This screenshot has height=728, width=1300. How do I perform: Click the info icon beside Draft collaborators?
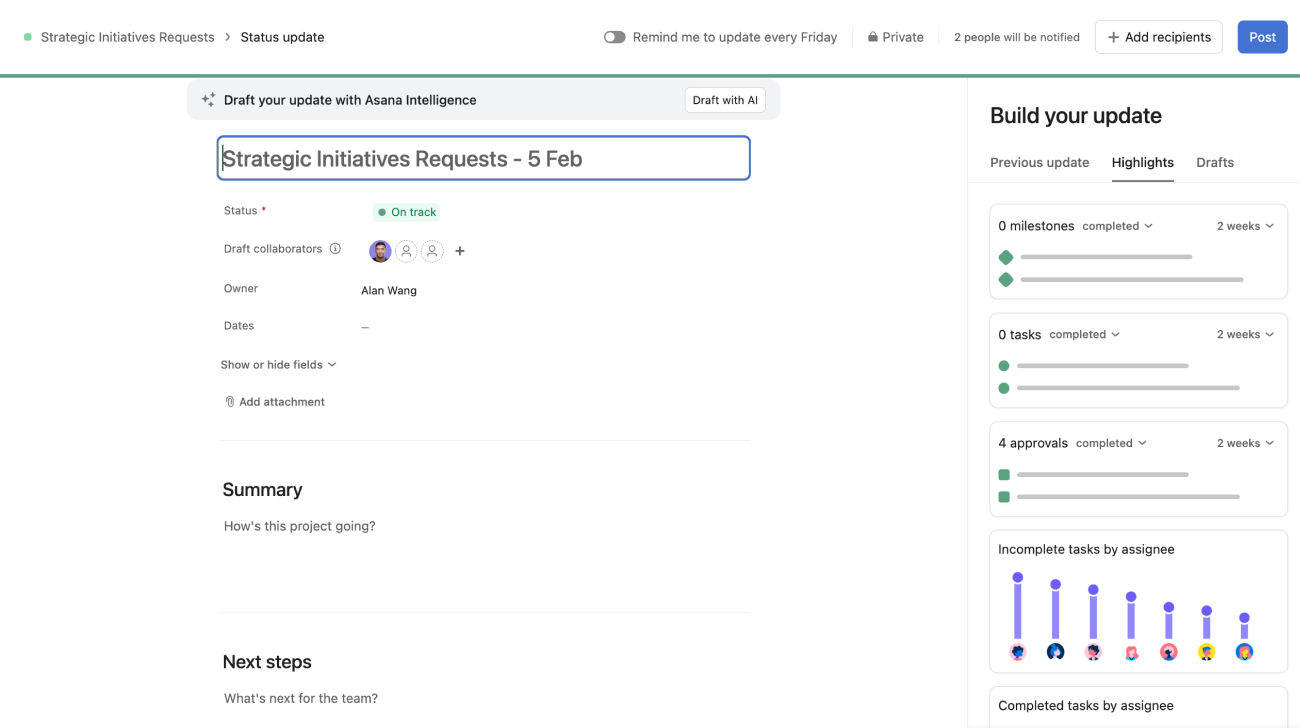[x=335, y=249]
